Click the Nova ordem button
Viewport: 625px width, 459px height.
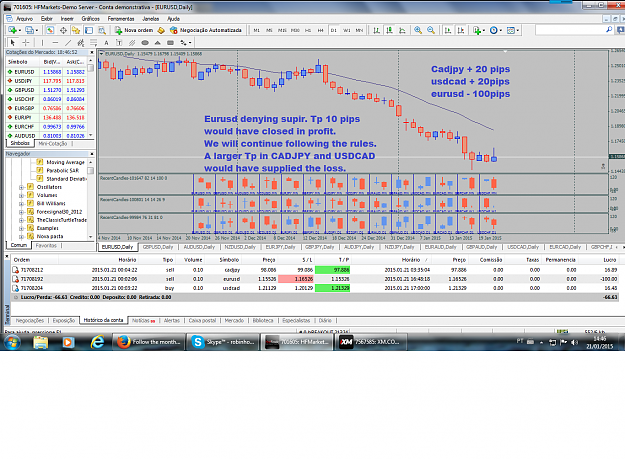[x=134, y=30]
